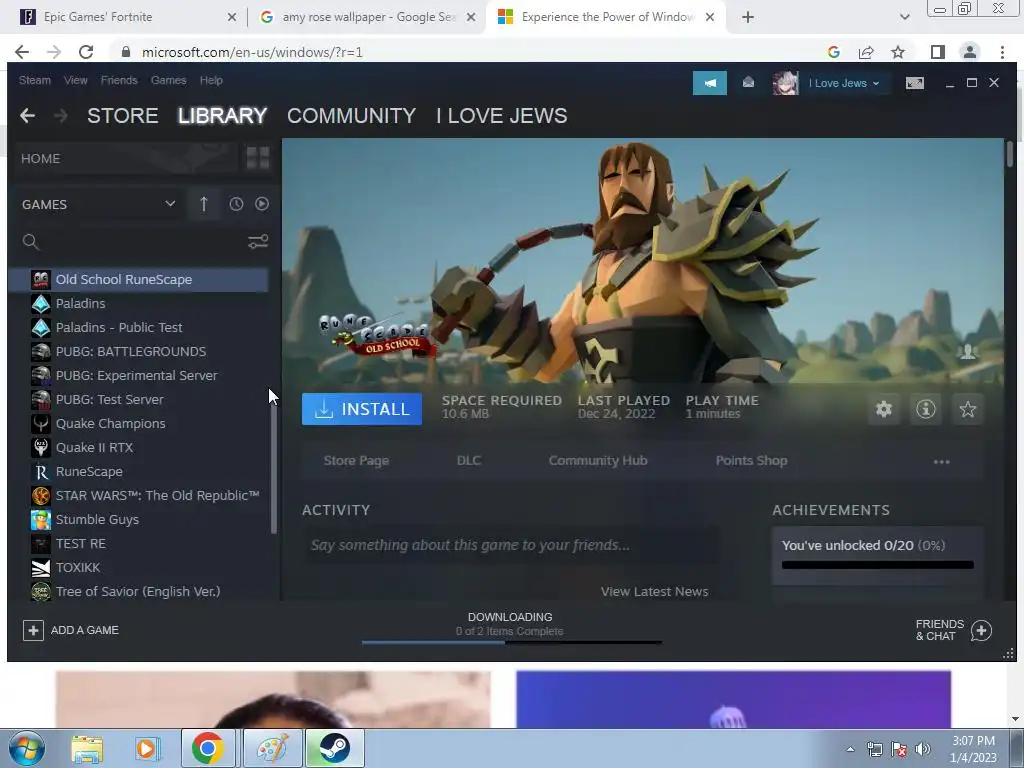
Task: Reload the page in Chrome
Action: [x=86, y=52]
